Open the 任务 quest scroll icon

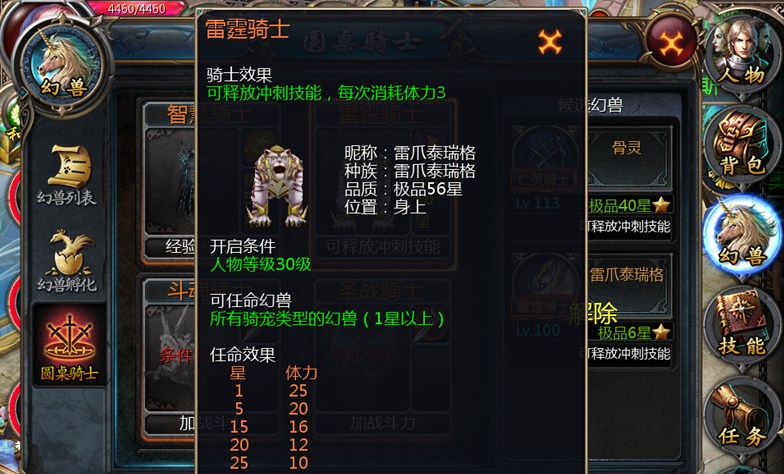click(x=742, y=416)
